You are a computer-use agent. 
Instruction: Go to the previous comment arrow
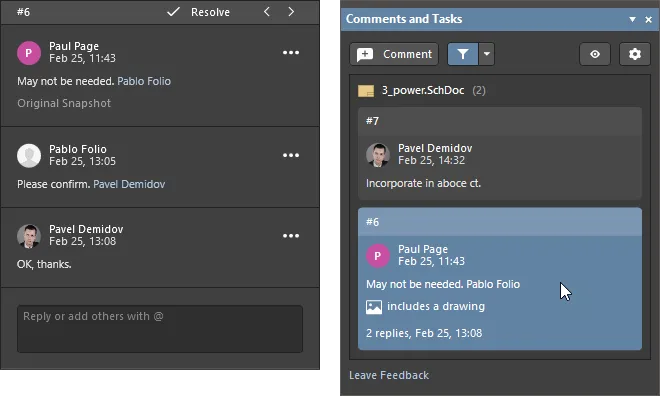267,12
